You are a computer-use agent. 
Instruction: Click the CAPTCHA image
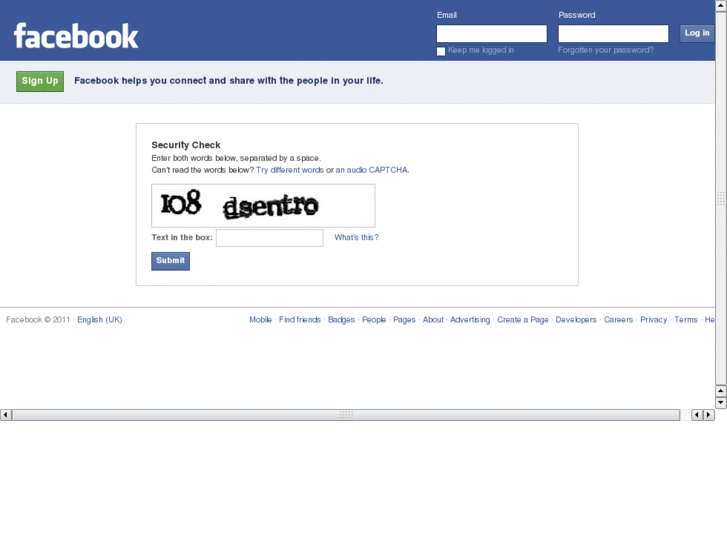pos(263,205)
